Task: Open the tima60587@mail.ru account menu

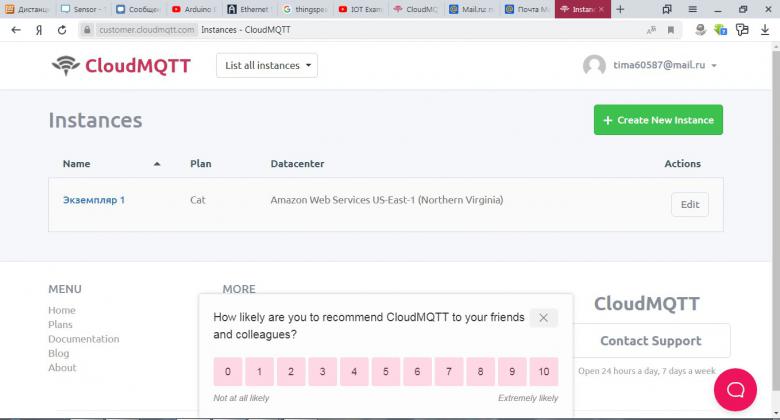Action: tap(664, 65)
